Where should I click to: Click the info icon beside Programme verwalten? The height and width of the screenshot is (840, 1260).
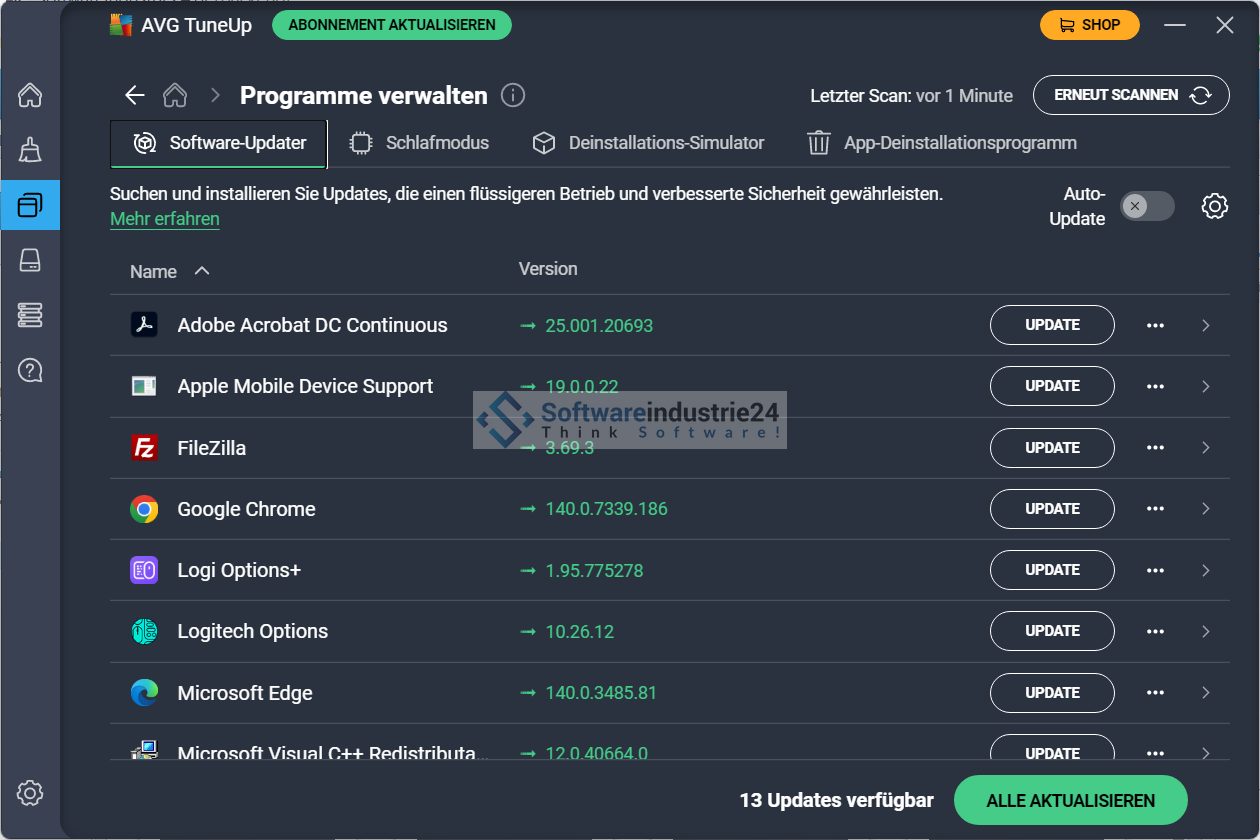[x=513, y=95]
